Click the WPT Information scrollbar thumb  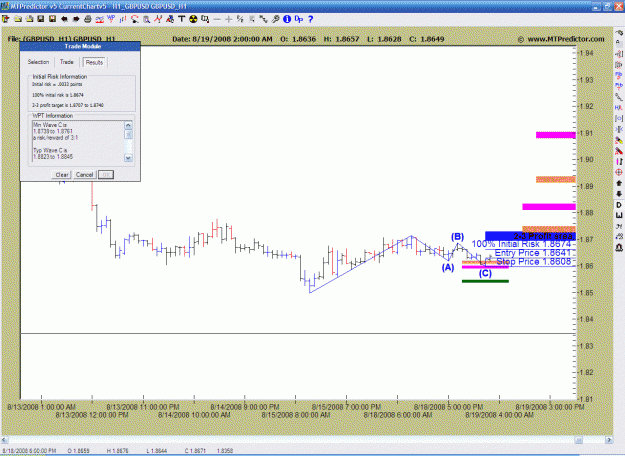pyautogui.click(x=128, y=134)
